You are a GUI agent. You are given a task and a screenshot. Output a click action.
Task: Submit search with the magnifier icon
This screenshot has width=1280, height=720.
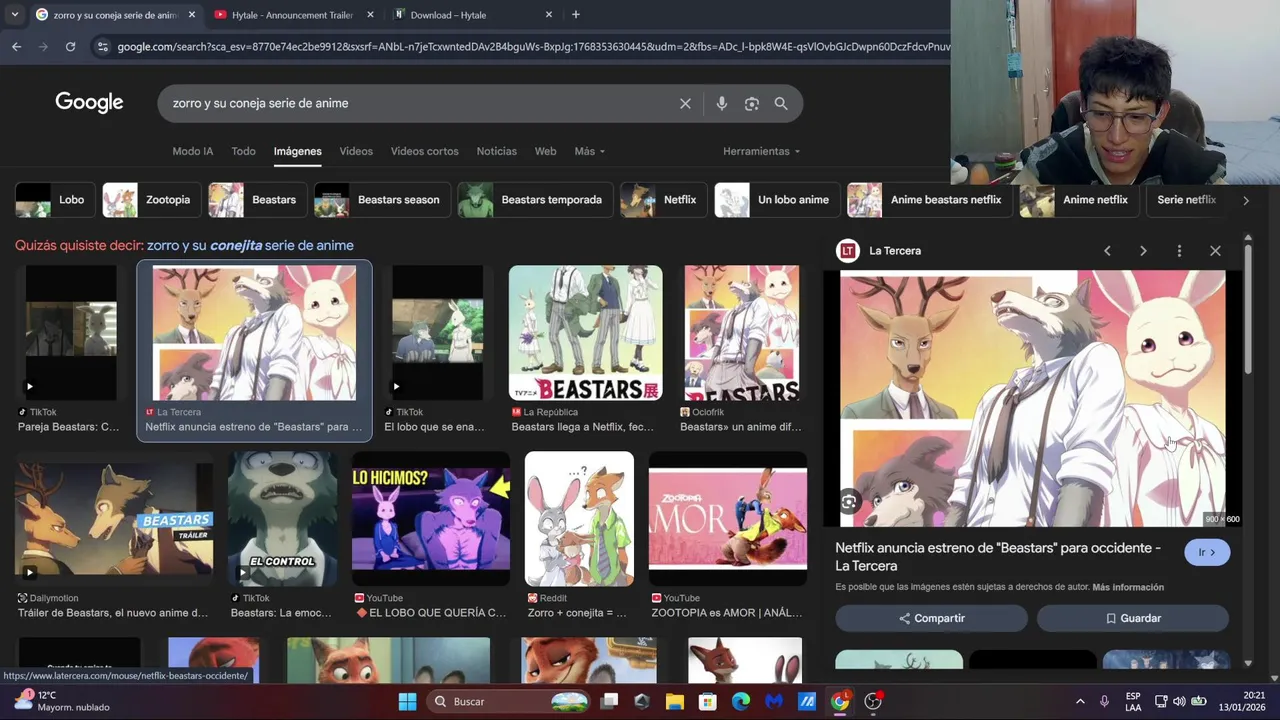(x=781, y=103)
